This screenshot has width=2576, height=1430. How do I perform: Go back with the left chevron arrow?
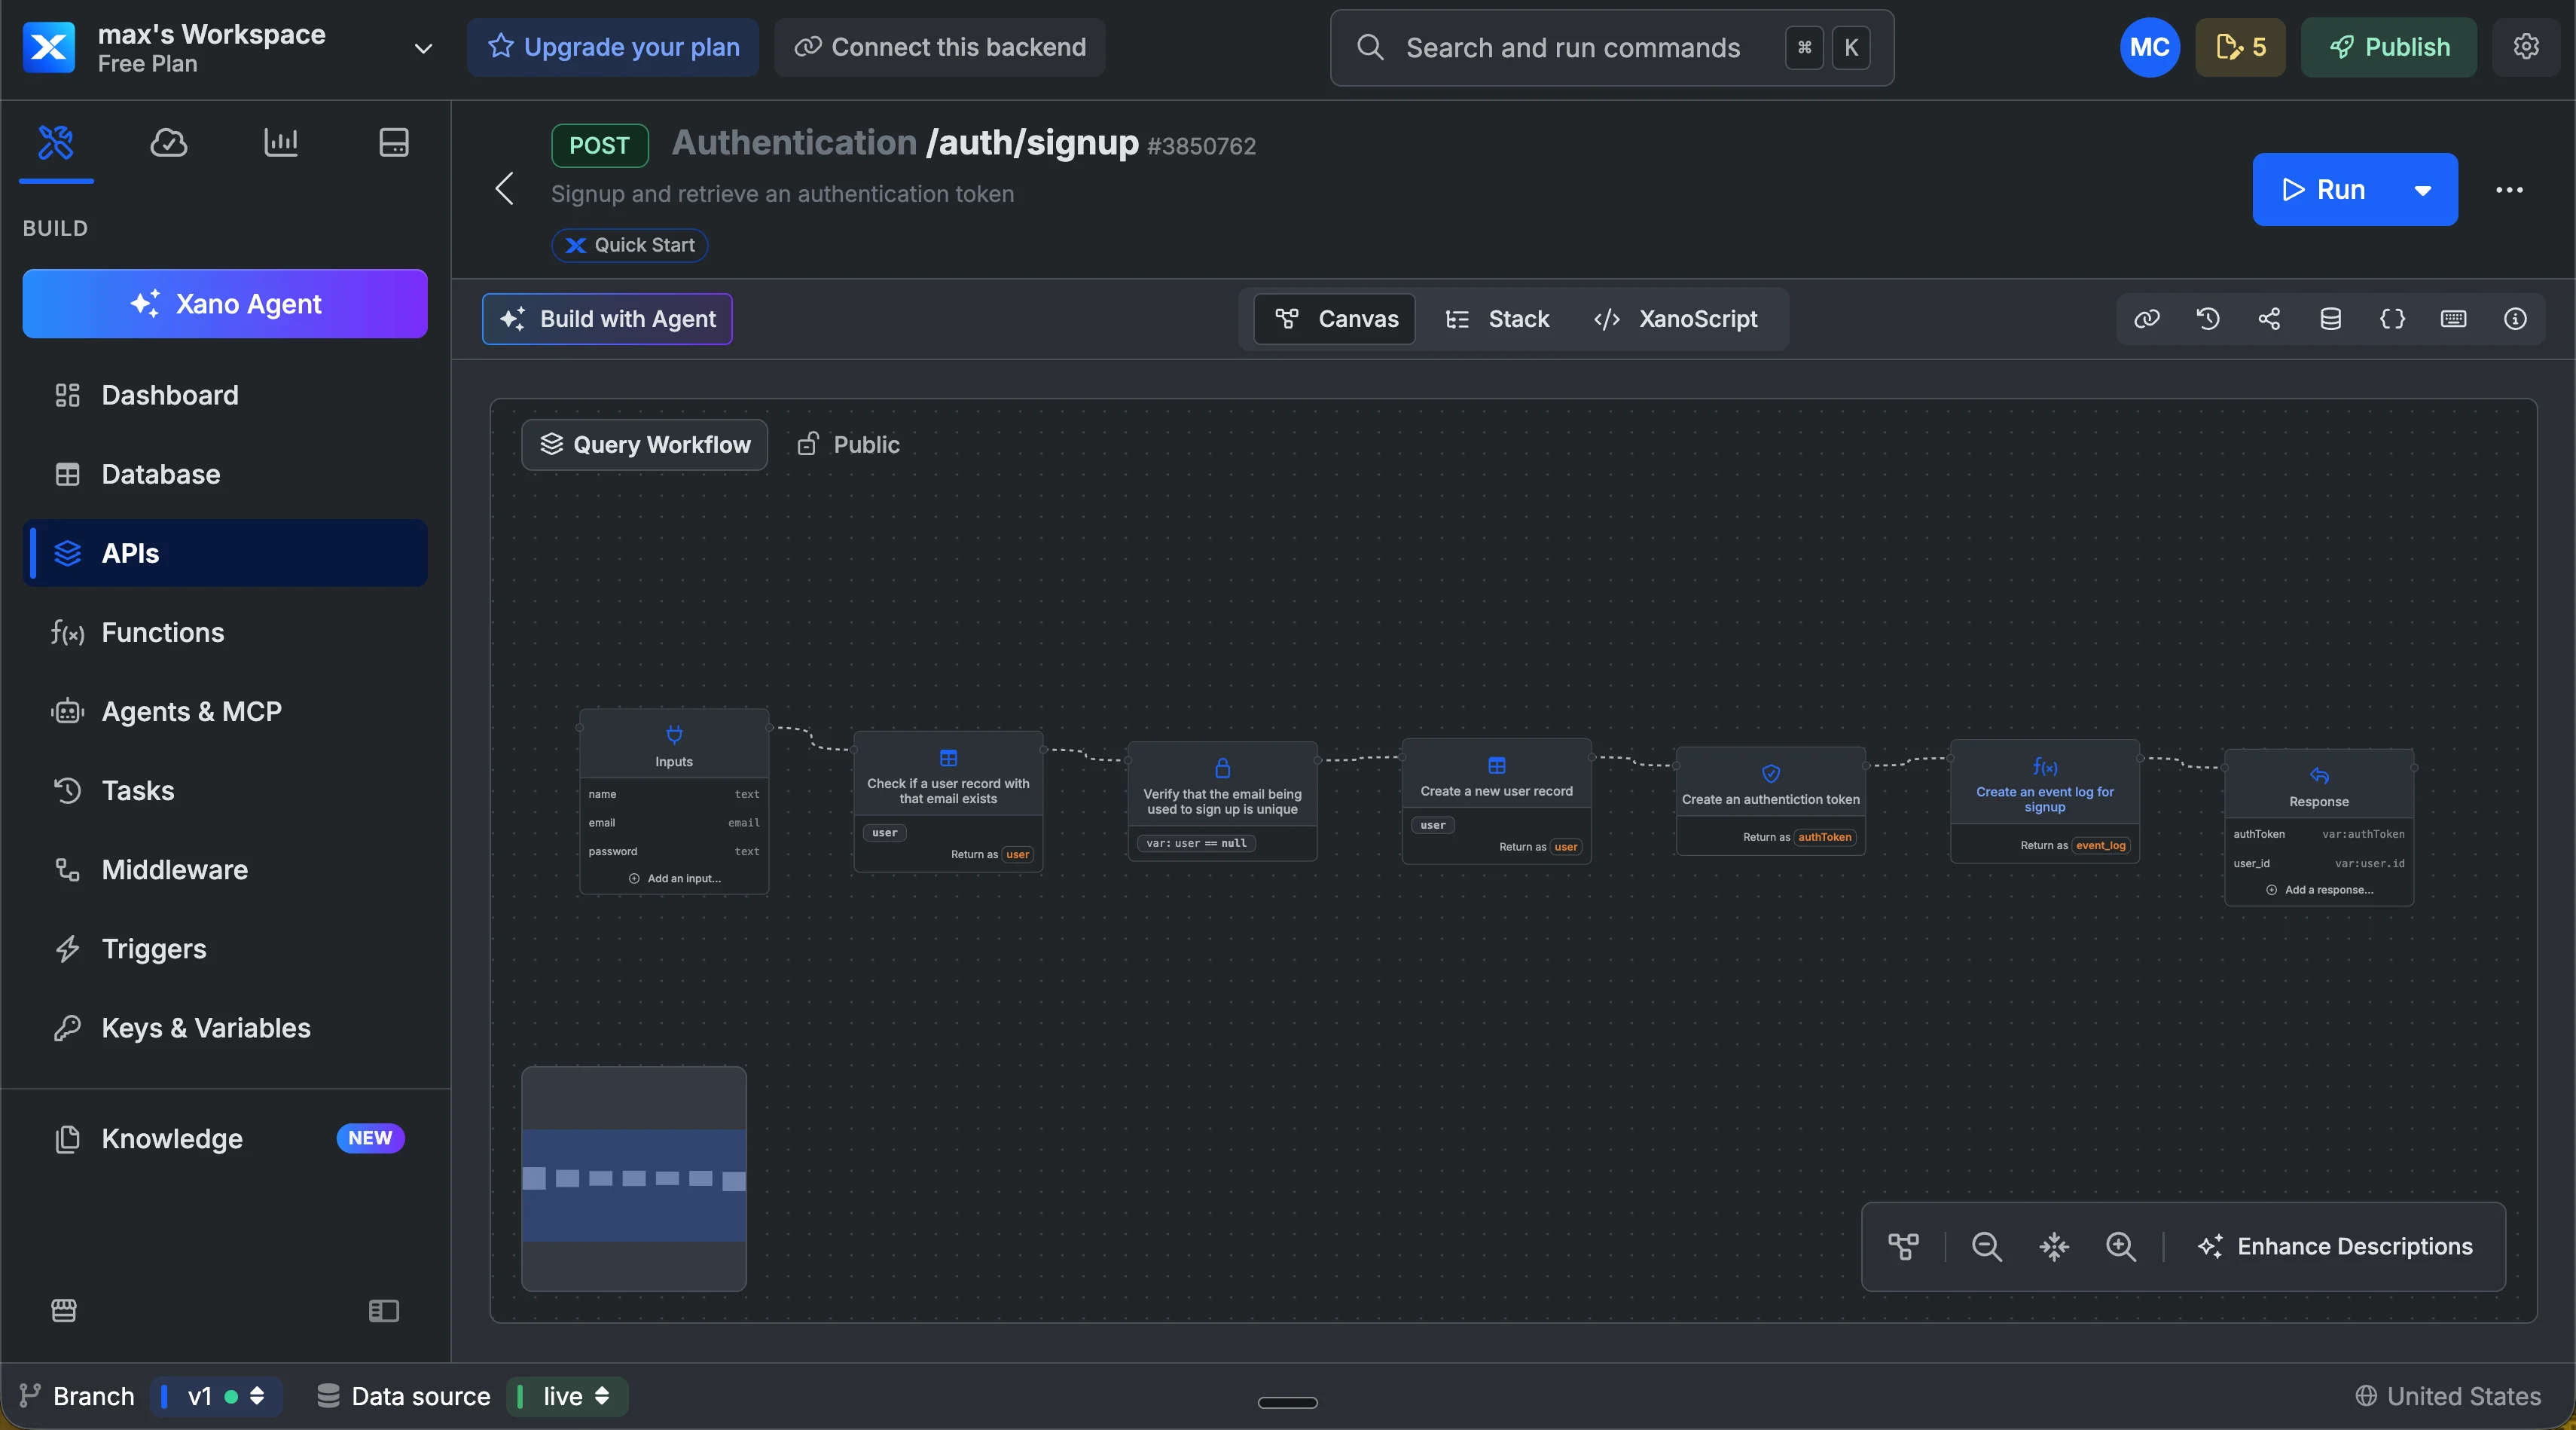tap(504, 188)
